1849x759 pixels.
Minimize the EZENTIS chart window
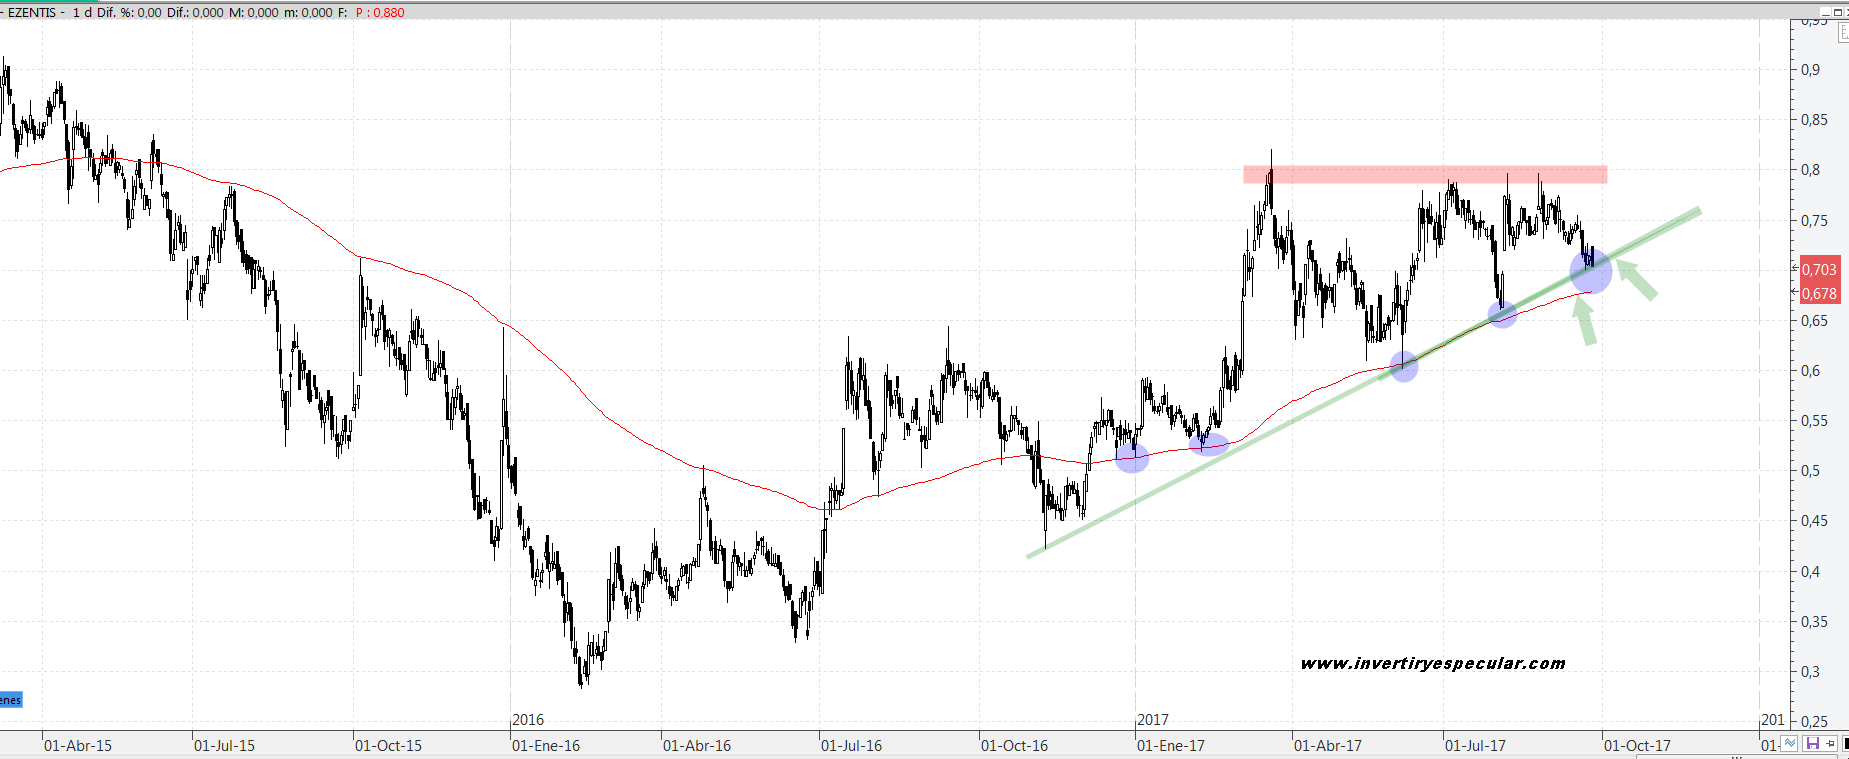tap(1824, 12)
